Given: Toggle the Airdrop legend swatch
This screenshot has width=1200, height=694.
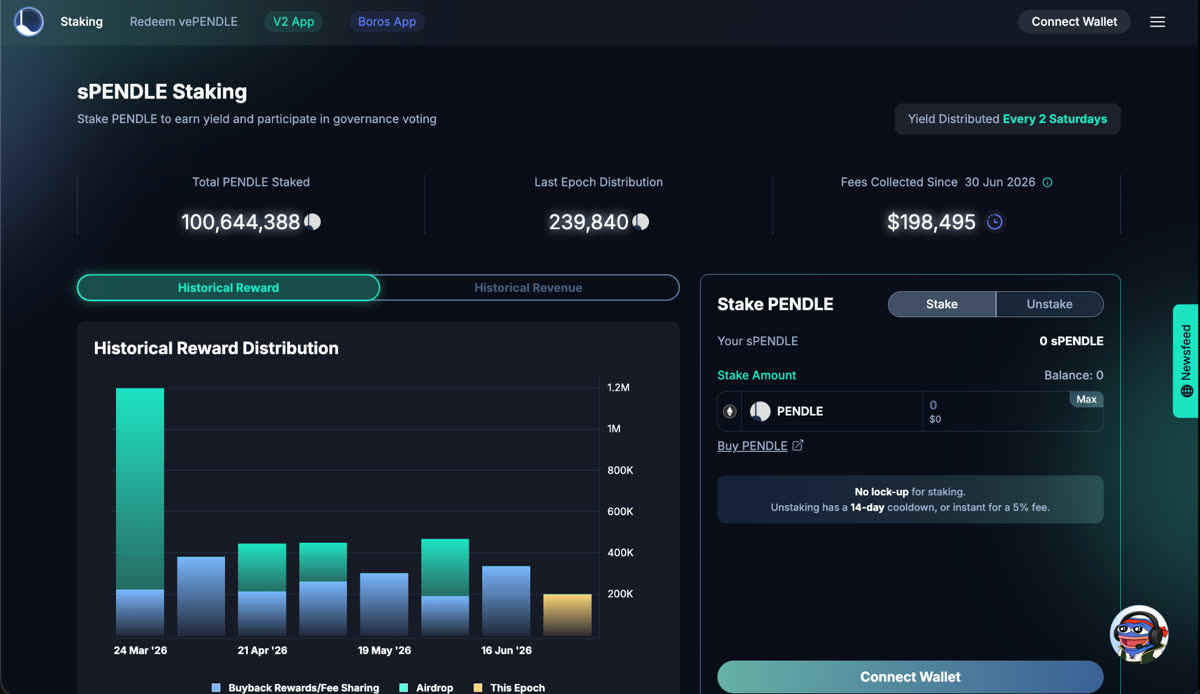Looking at the screenshot, I should (x=404, y=688).
